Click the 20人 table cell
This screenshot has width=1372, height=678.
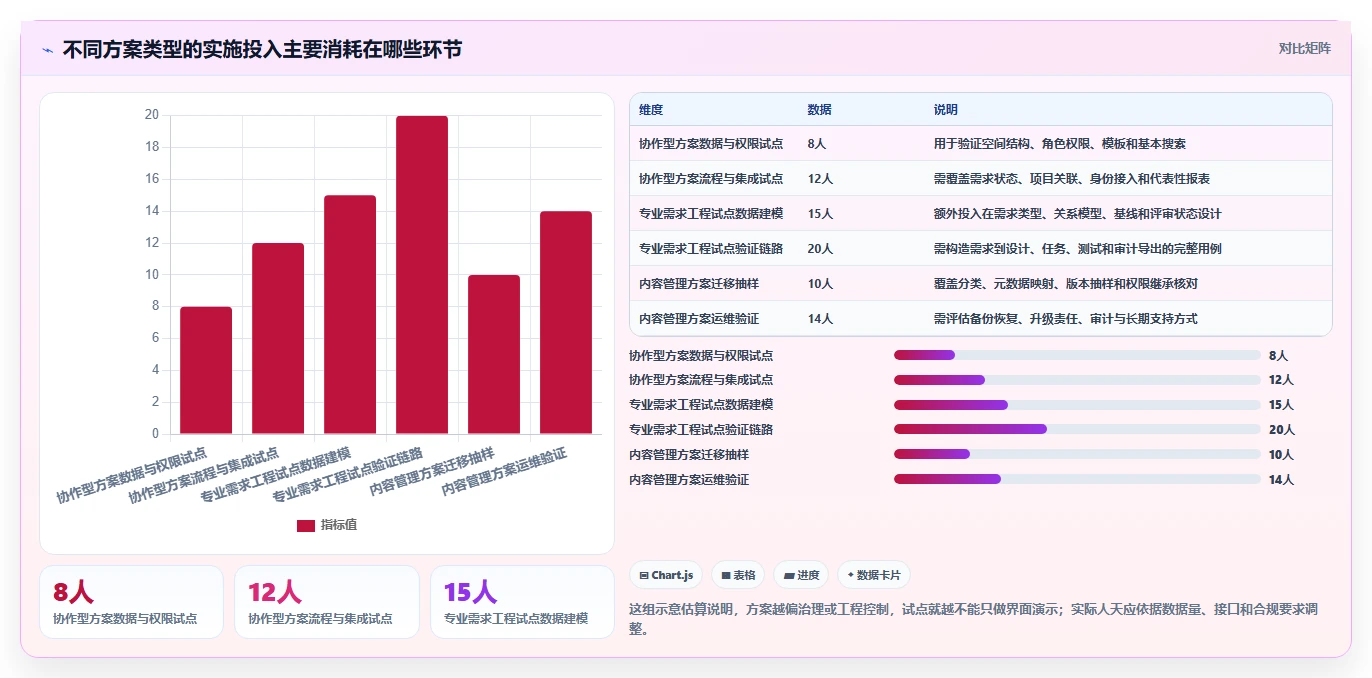820,249
